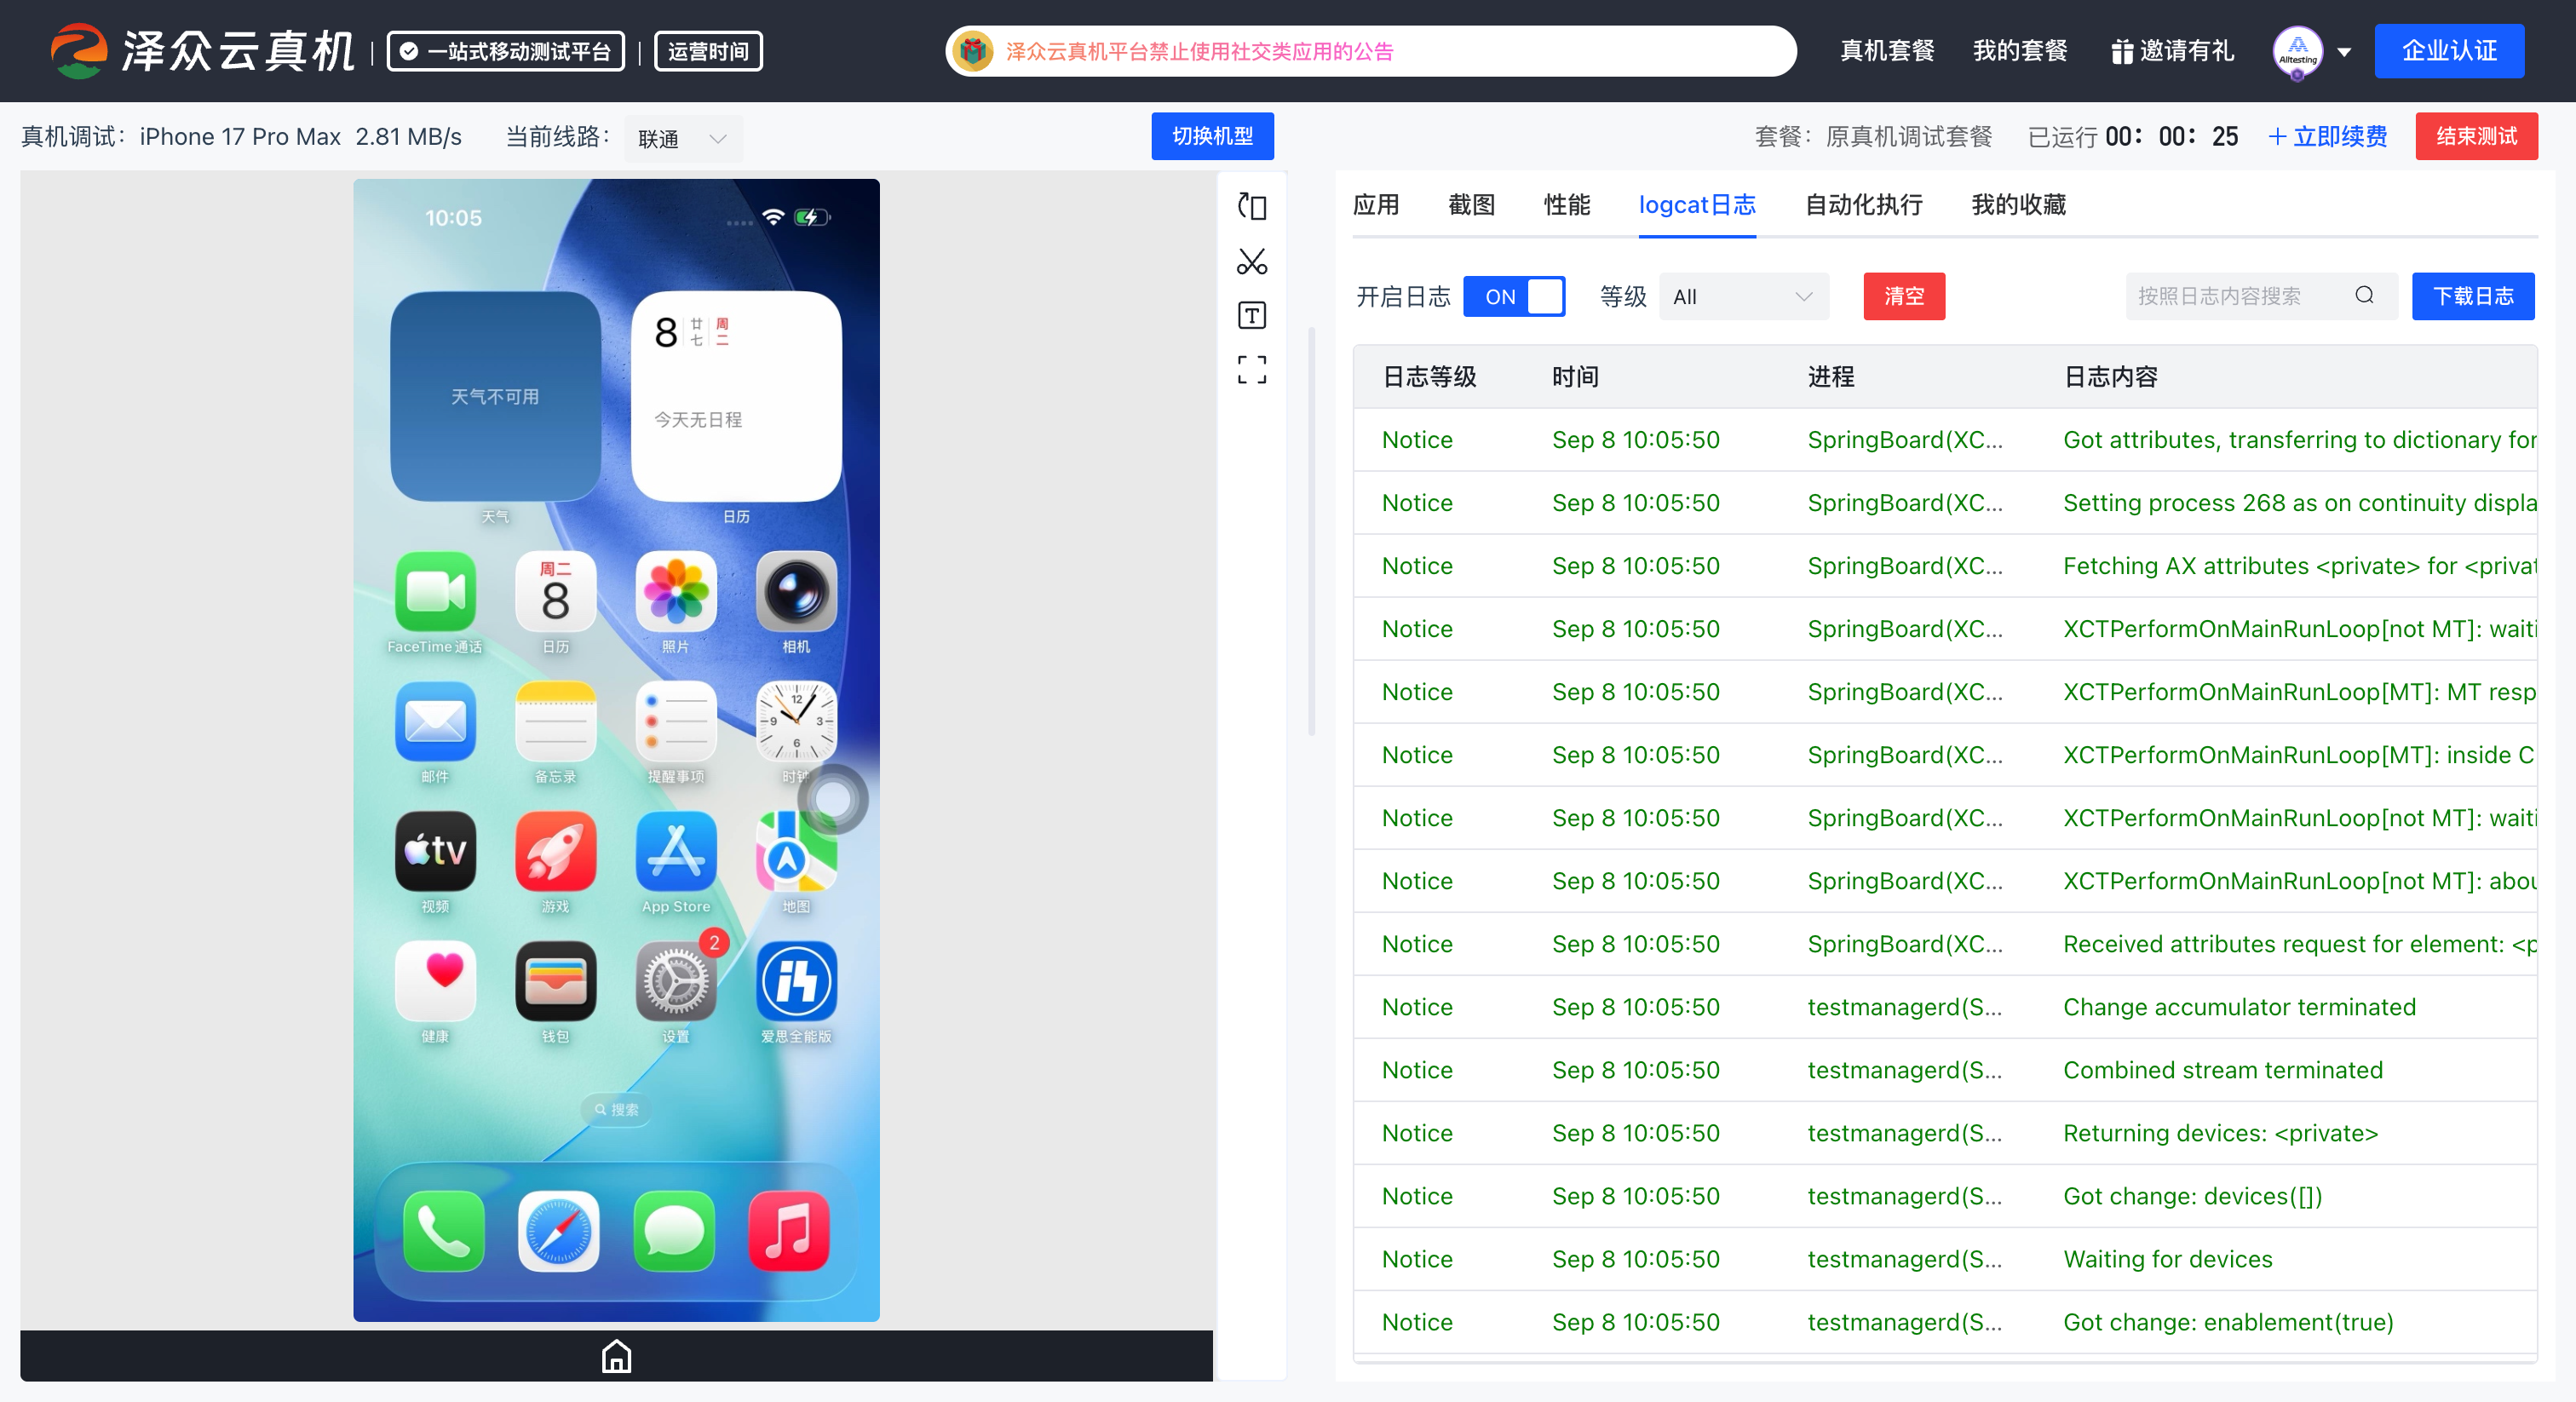Viewport: 2576px width, 1402px height.
Task: Open the 真机套餐 menu item
Action: point(1887,51)
